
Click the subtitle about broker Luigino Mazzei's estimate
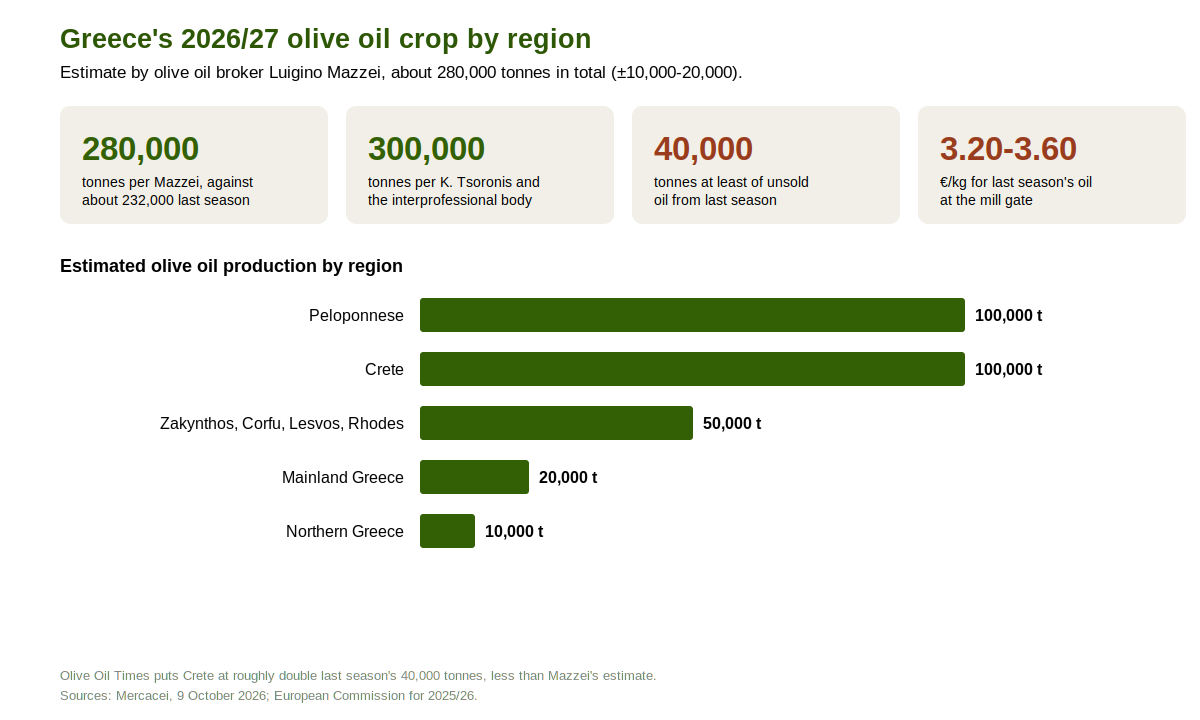pos(401,73)
